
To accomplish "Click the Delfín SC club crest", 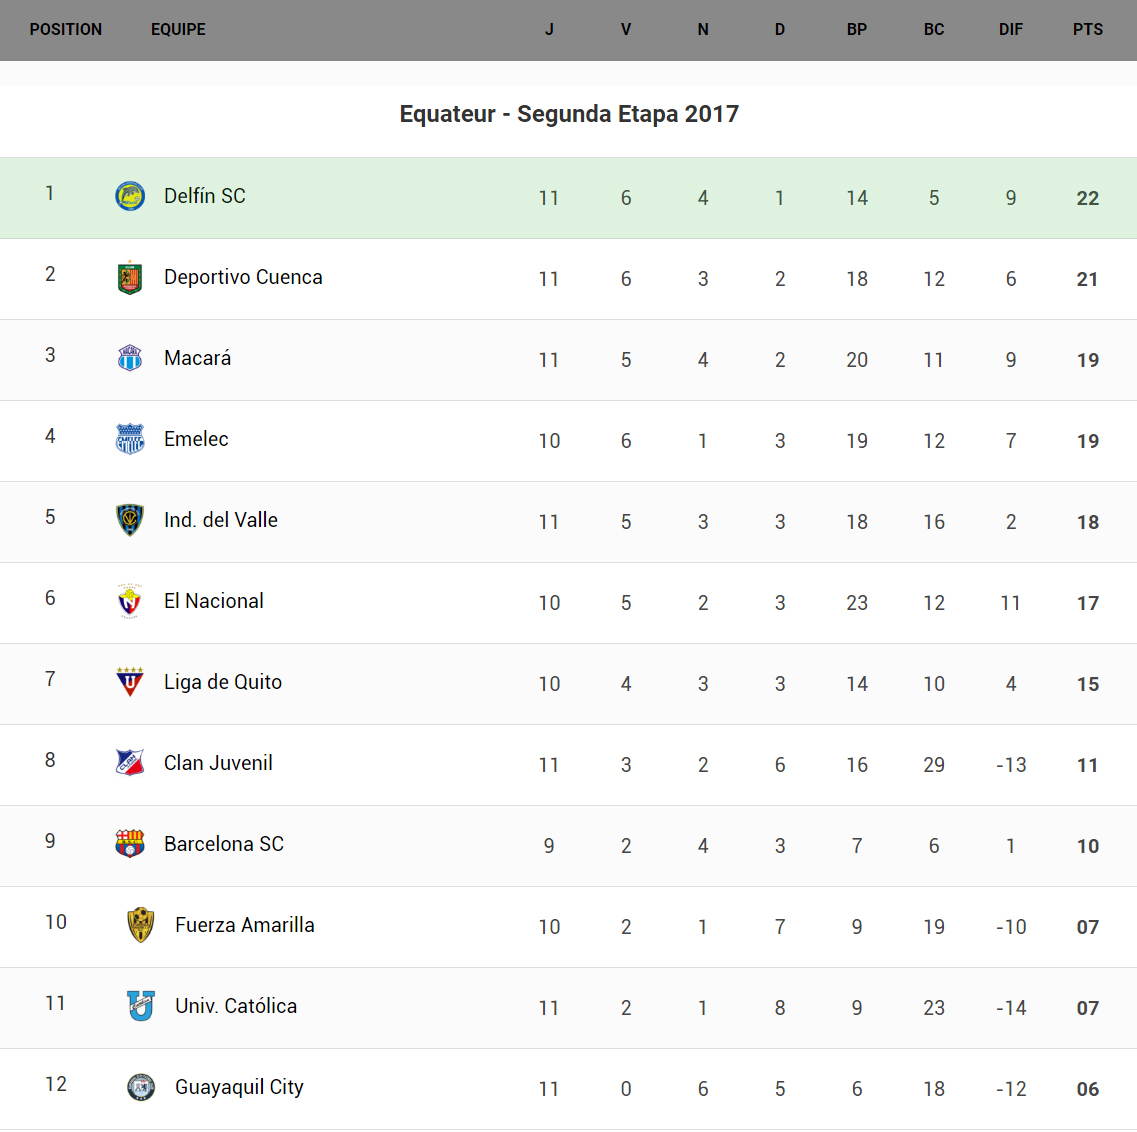I will (130, 196).
